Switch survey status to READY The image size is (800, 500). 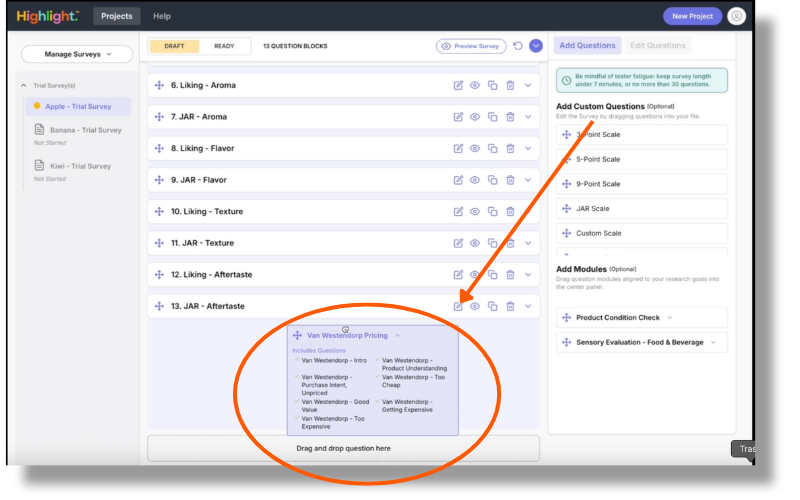coord(224,46)
